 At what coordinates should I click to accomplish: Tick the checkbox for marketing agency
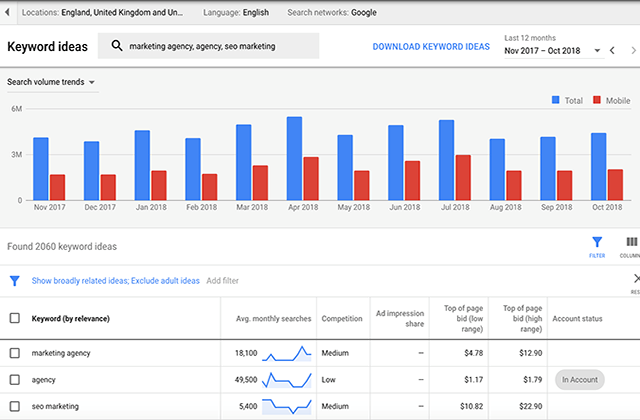point(14,353)
